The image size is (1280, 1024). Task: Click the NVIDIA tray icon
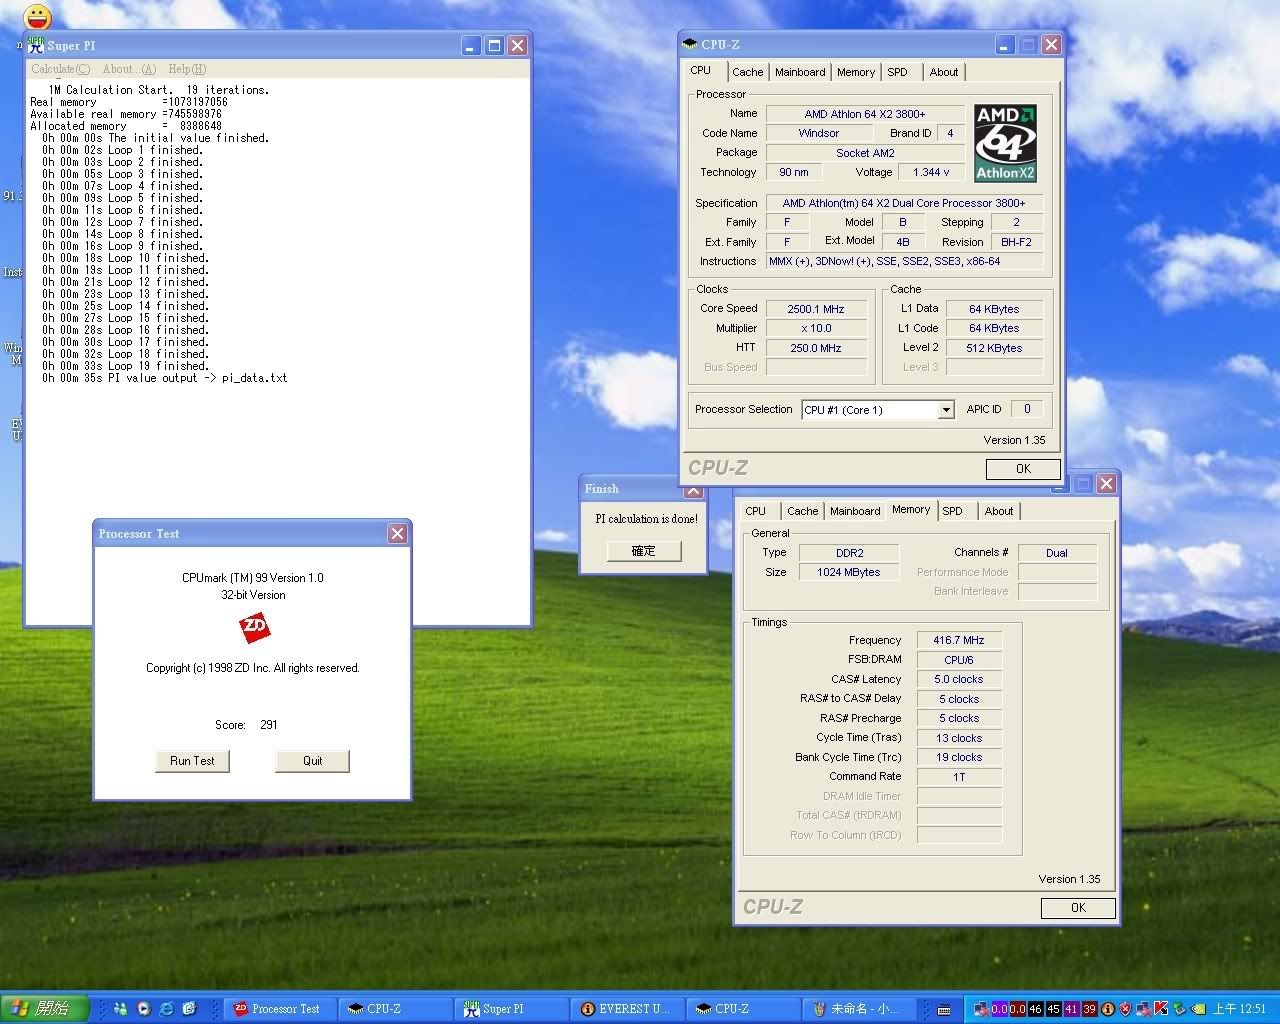click(x=1197, y=1009)
